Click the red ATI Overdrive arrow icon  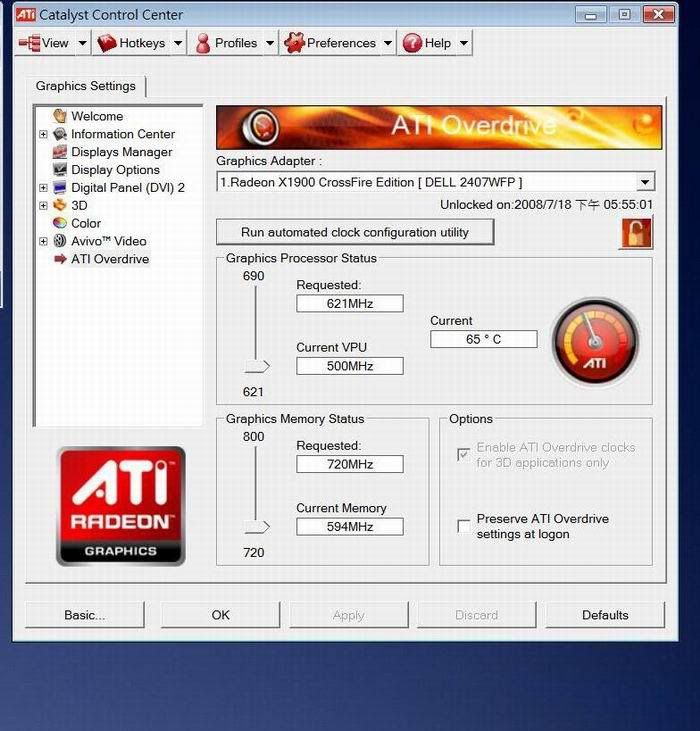pos(60,259)
